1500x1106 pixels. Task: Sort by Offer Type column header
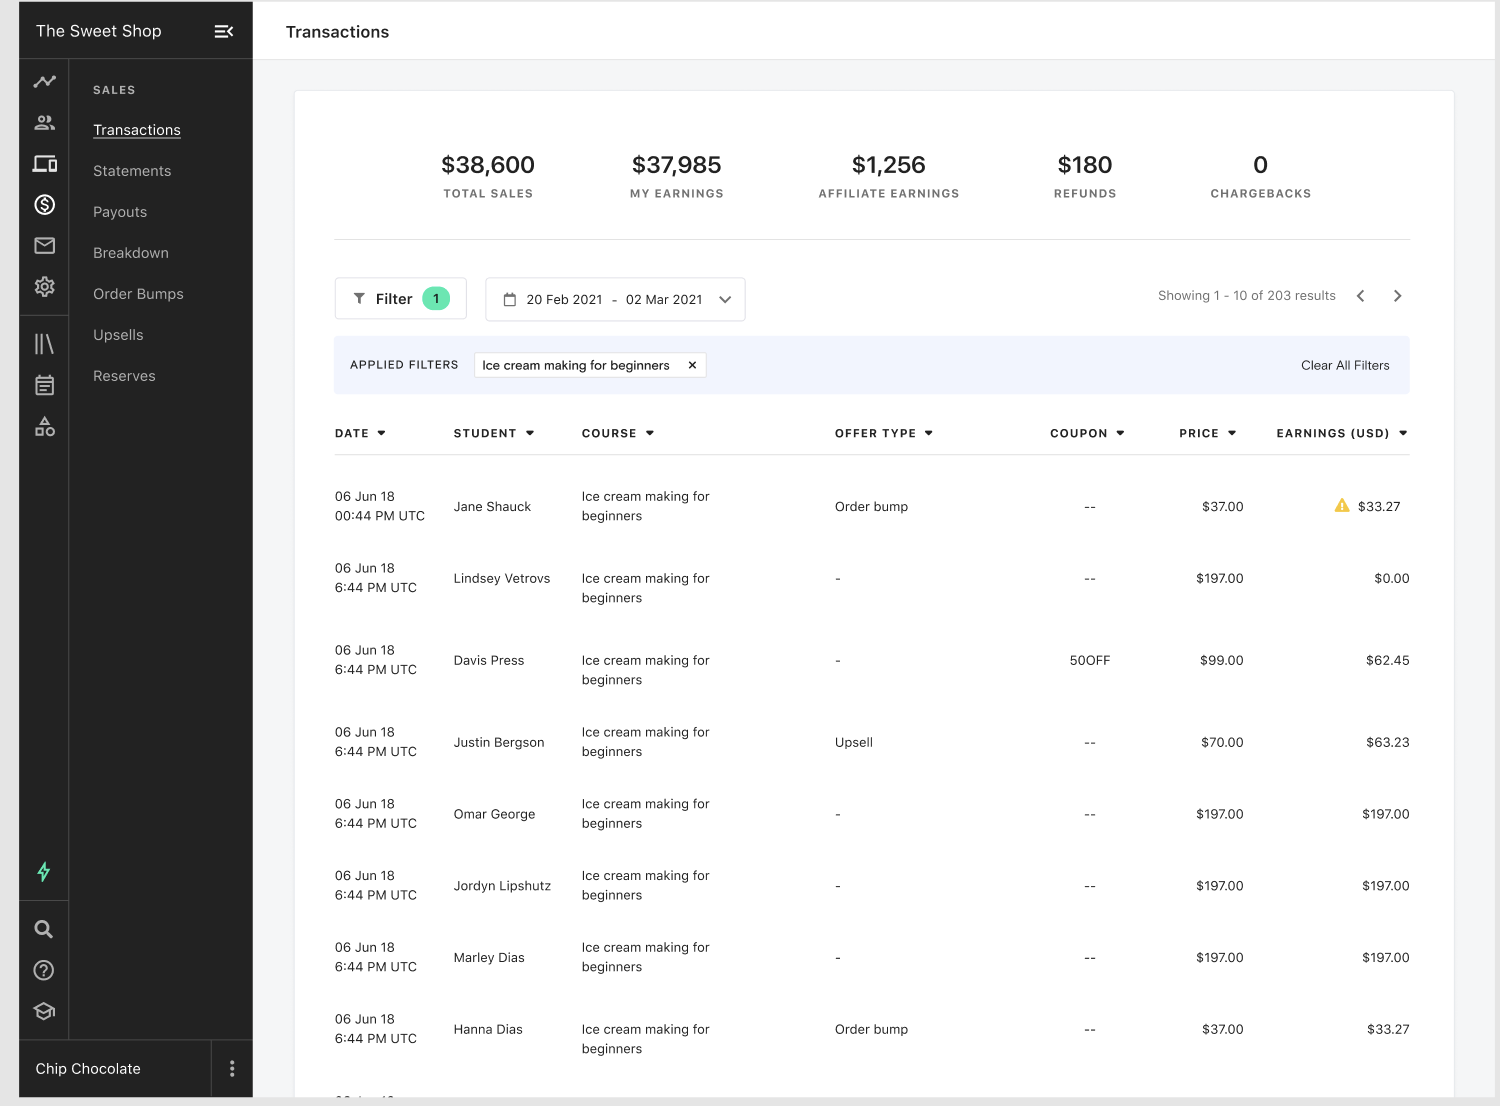click(x=884, y=433)
